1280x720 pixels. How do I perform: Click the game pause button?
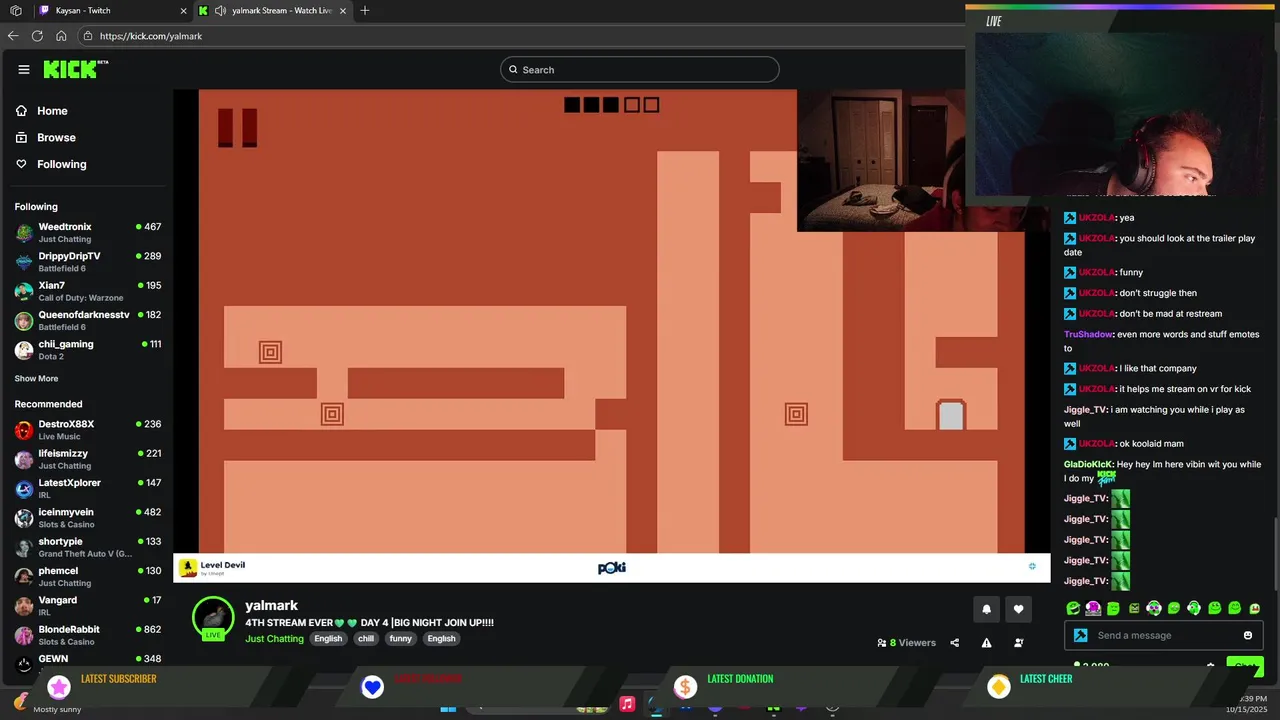238,128
